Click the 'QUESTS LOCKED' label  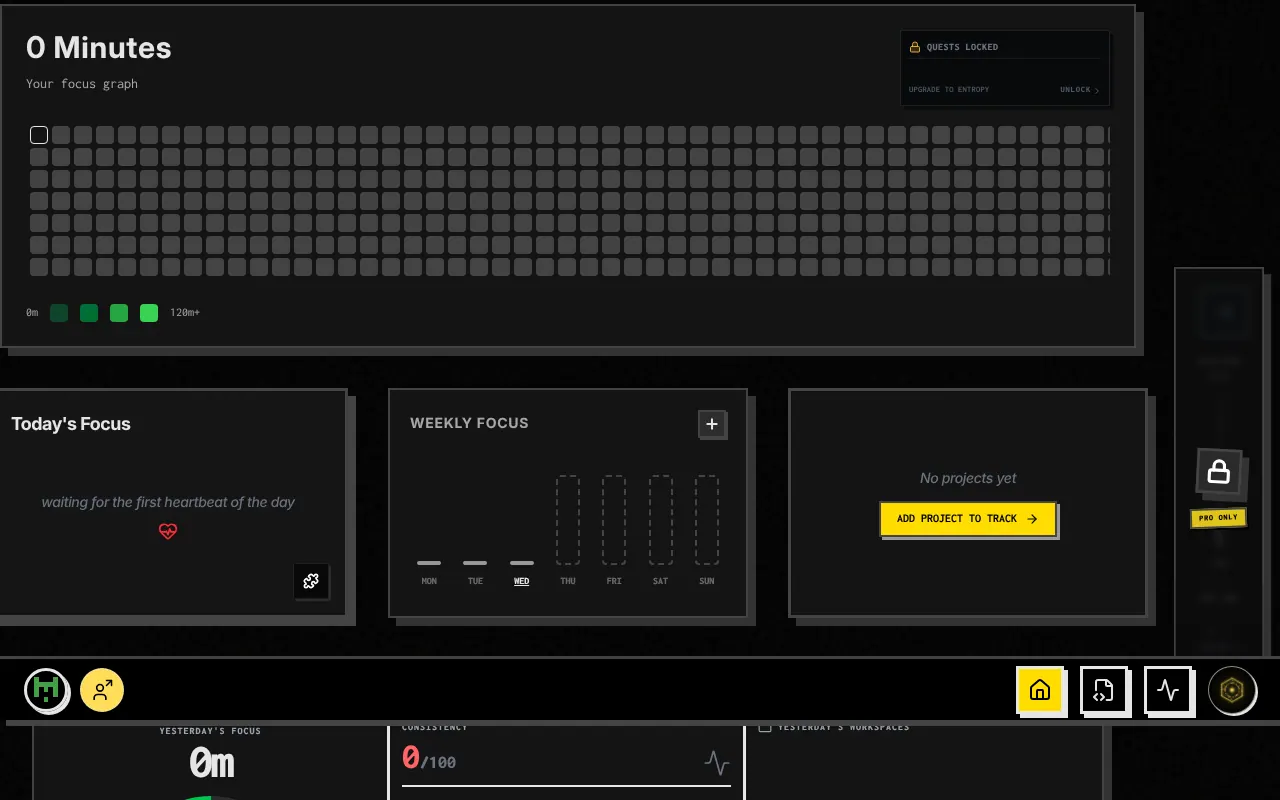pyautogui.click(x=962, y=47)
